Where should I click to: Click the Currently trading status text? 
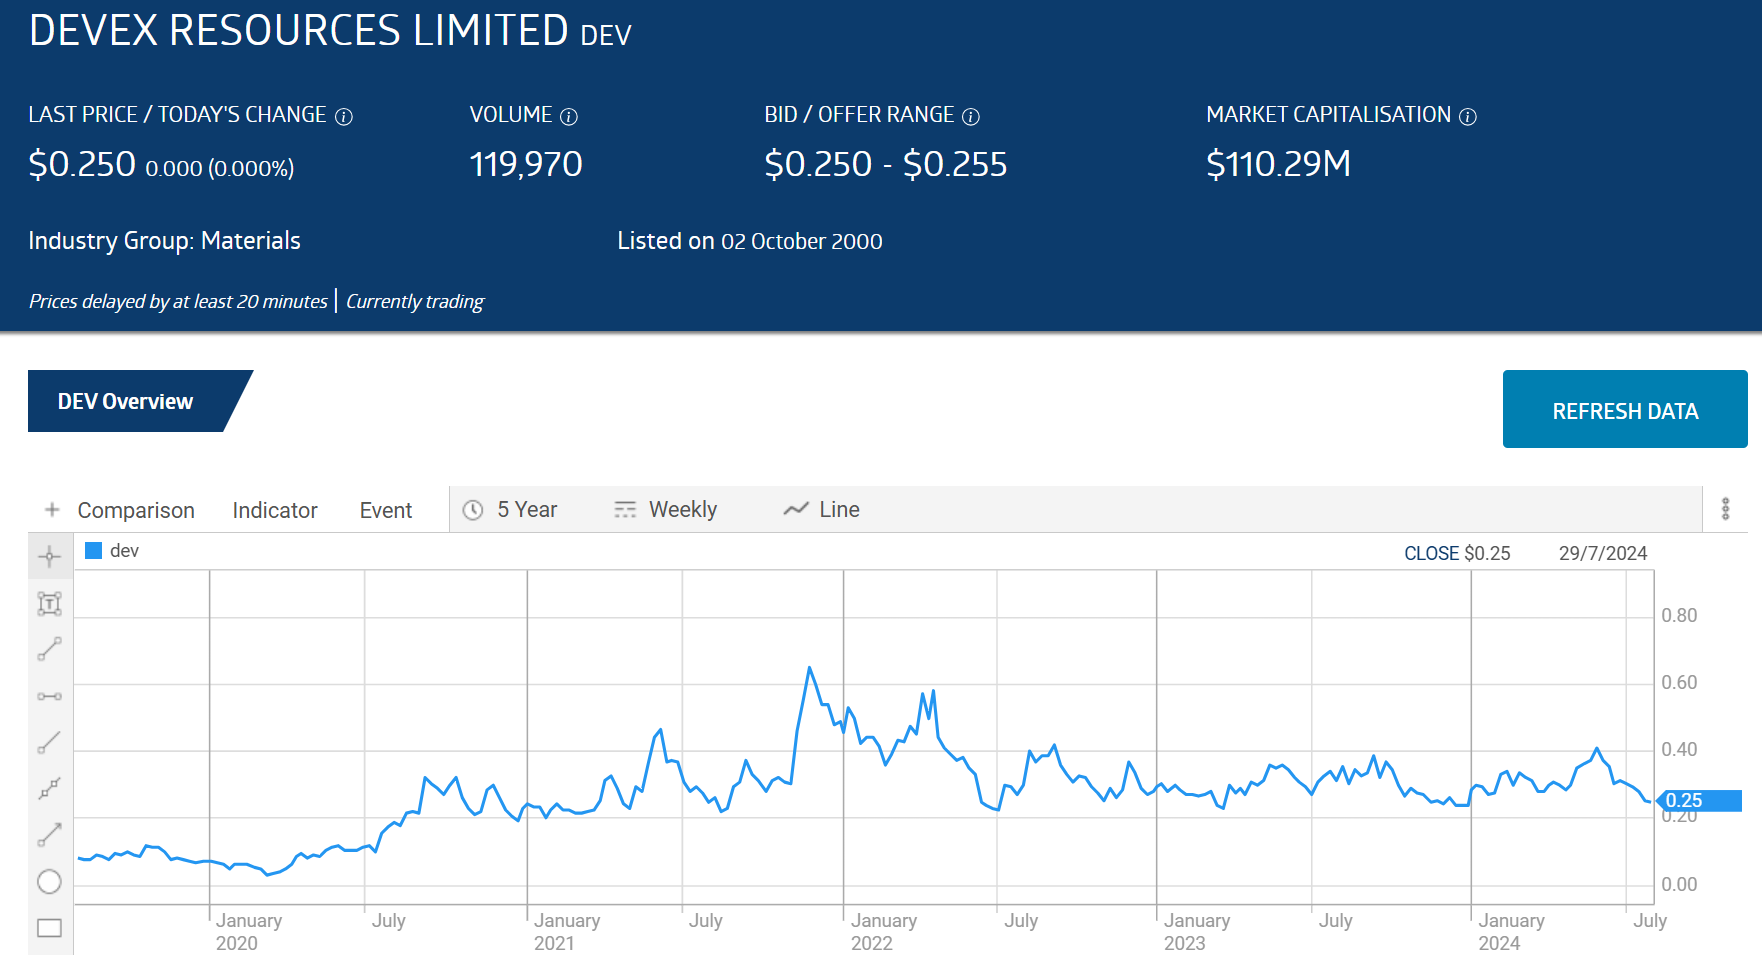point(415,301)
